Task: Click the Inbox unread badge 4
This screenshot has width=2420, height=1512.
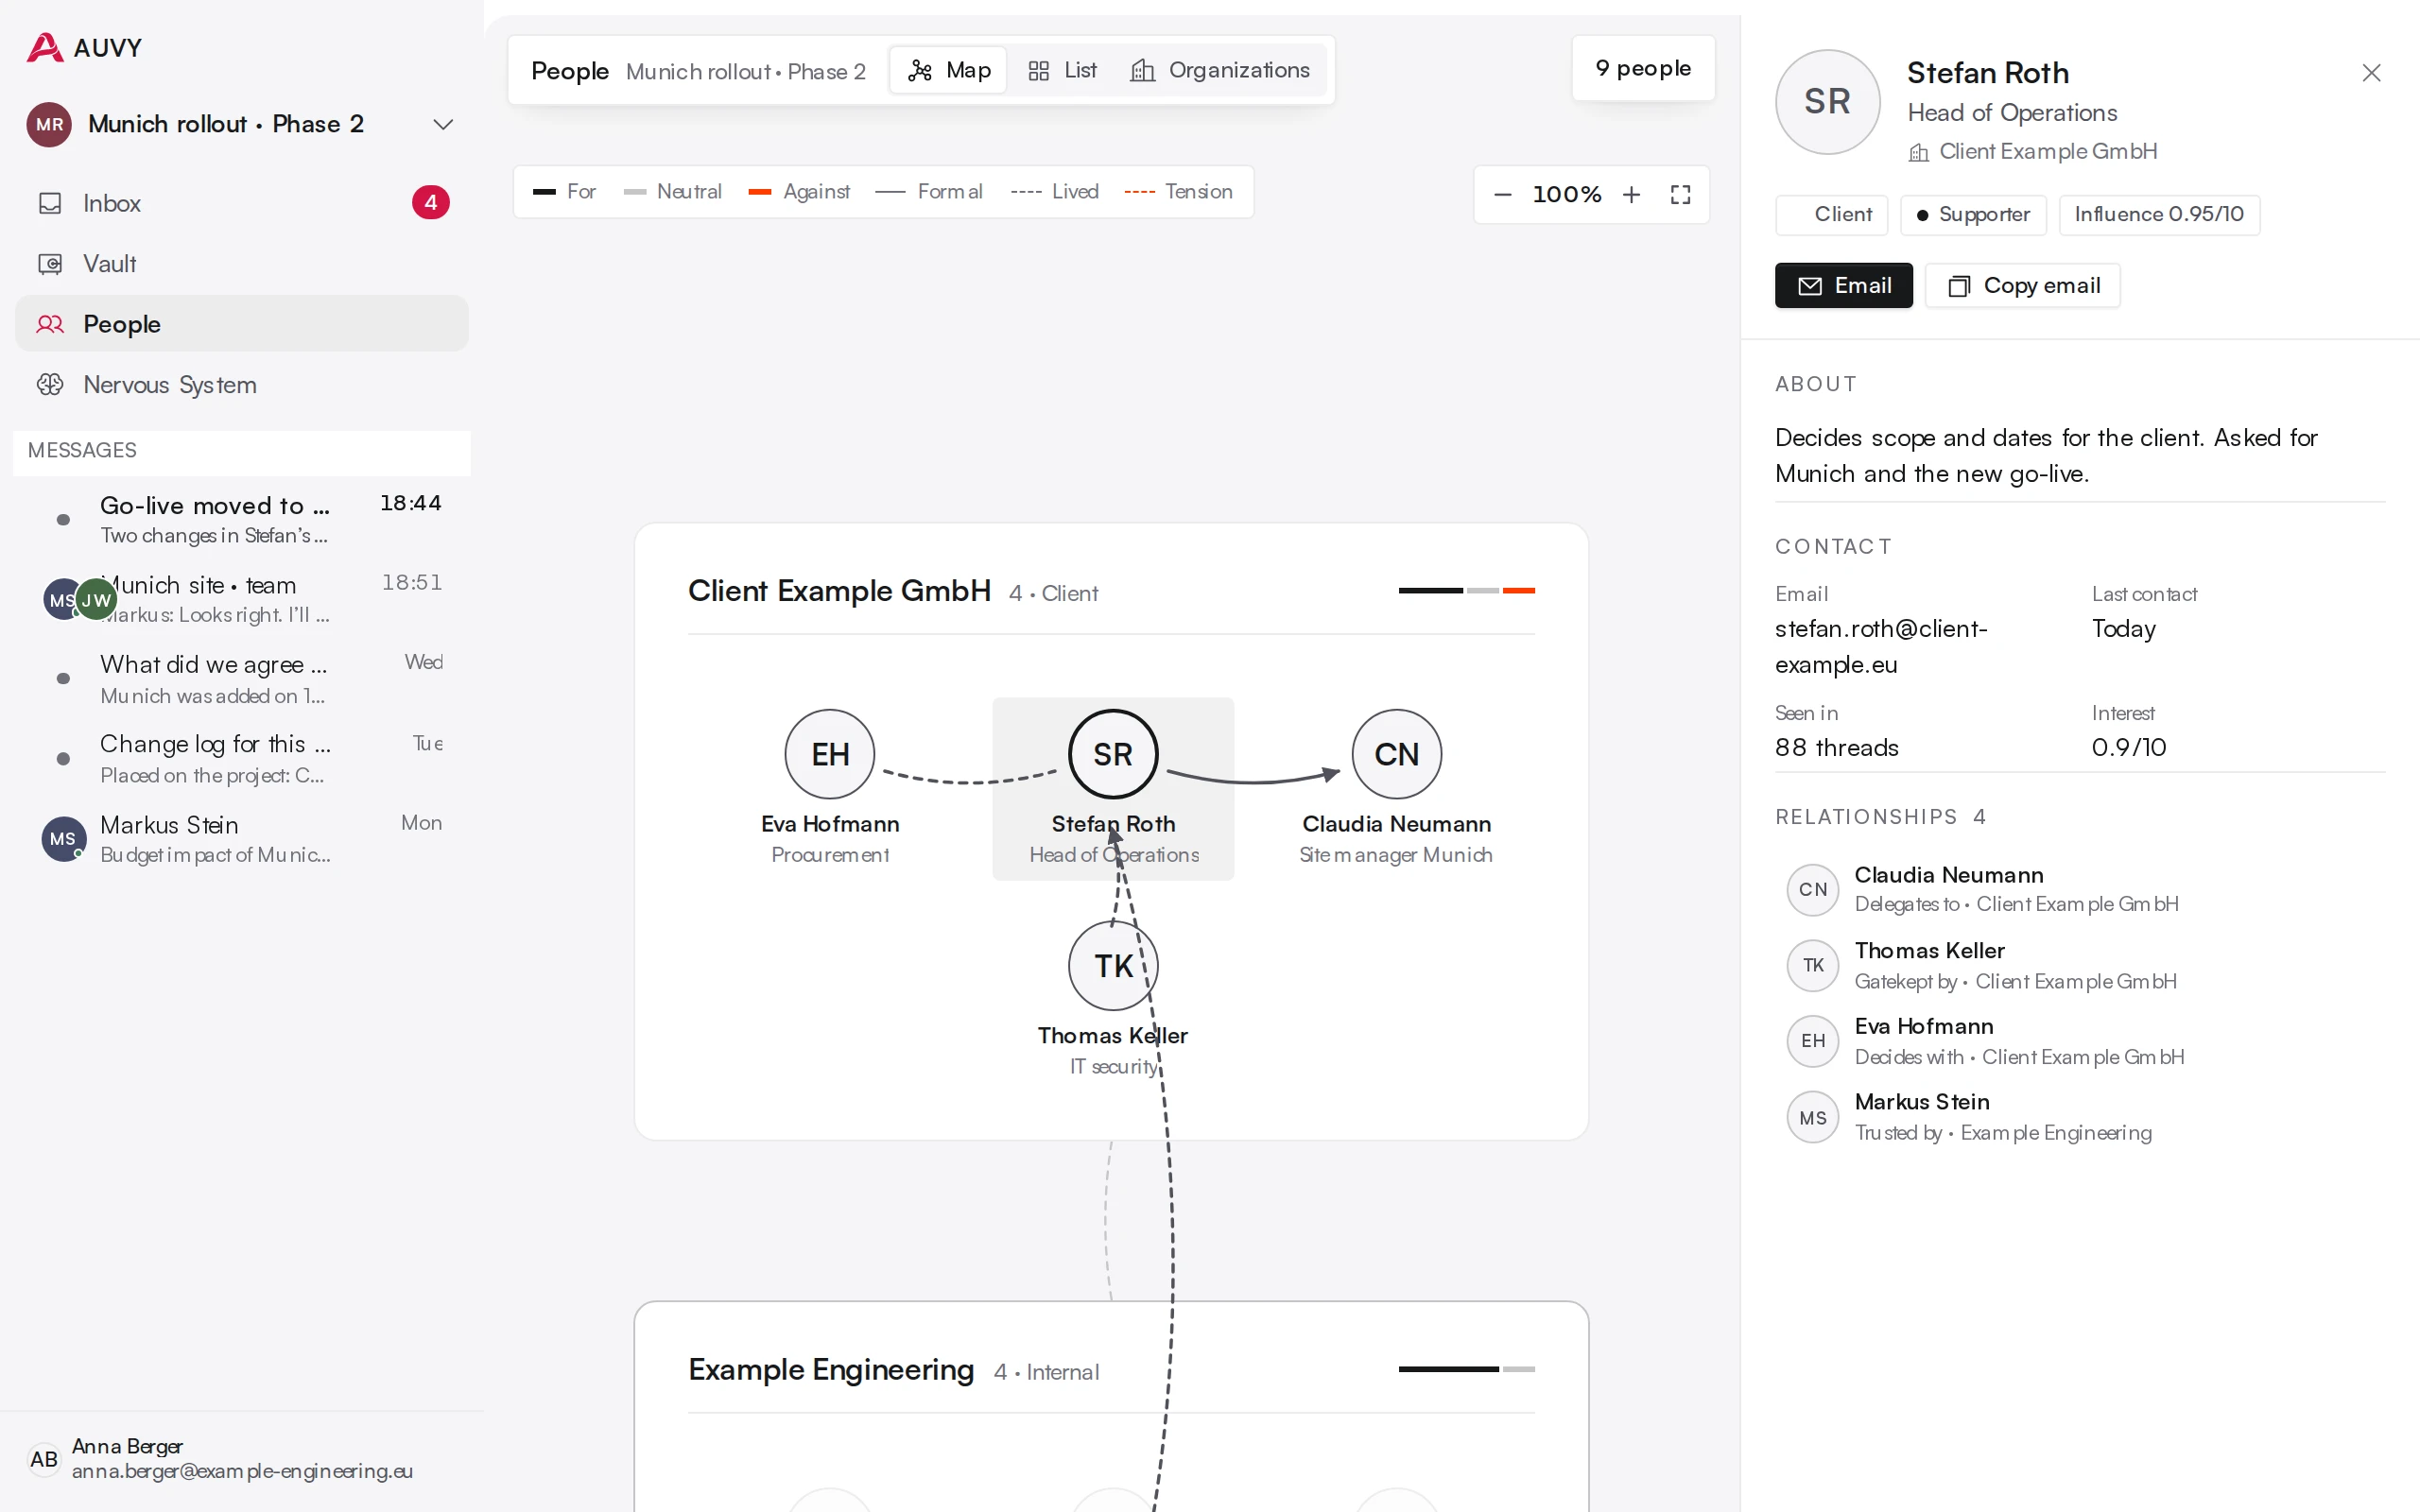Action: click(x=430, y=203)
